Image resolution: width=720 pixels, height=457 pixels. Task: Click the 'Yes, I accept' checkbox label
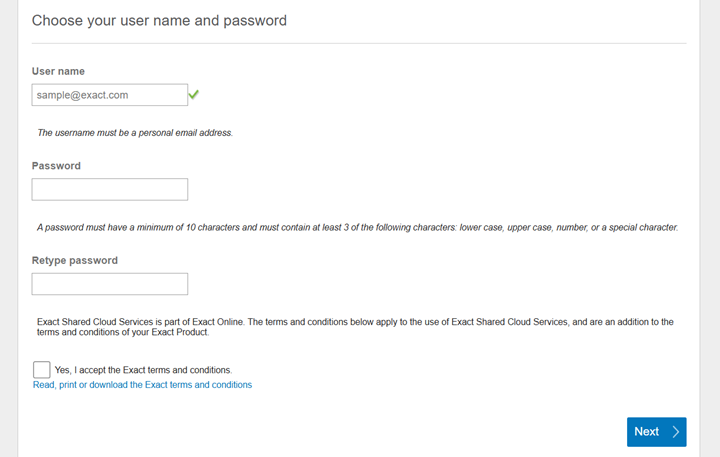click(143, 370)
